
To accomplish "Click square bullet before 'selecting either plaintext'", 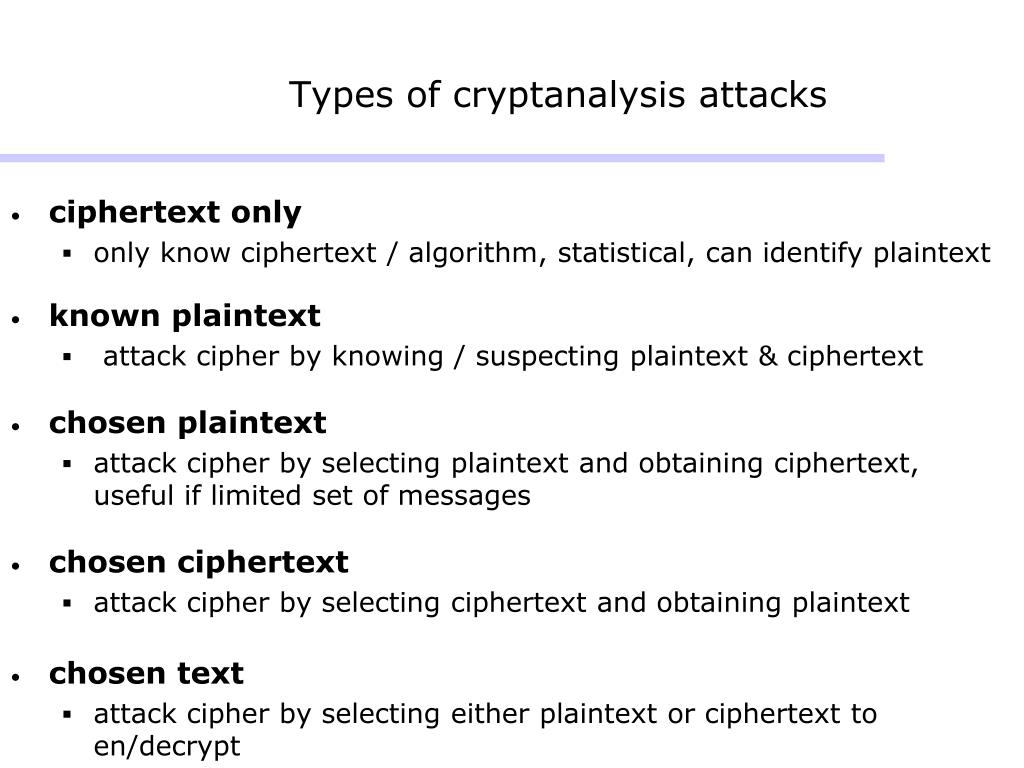I will point(67,714).
